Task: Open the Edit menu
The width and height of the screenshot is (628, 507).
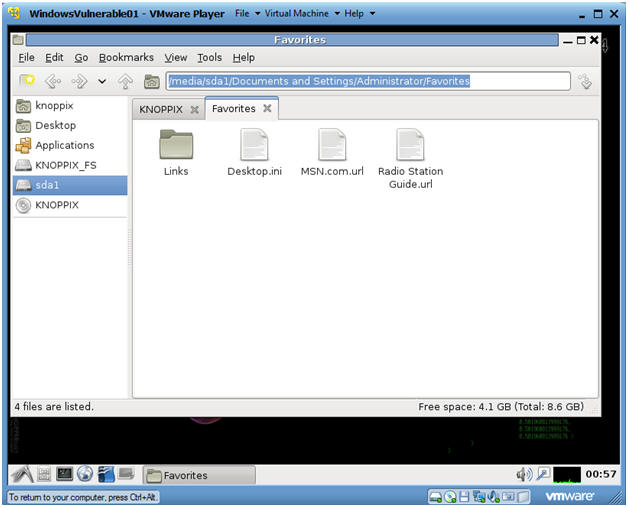Action: click(x=54, y=58)
